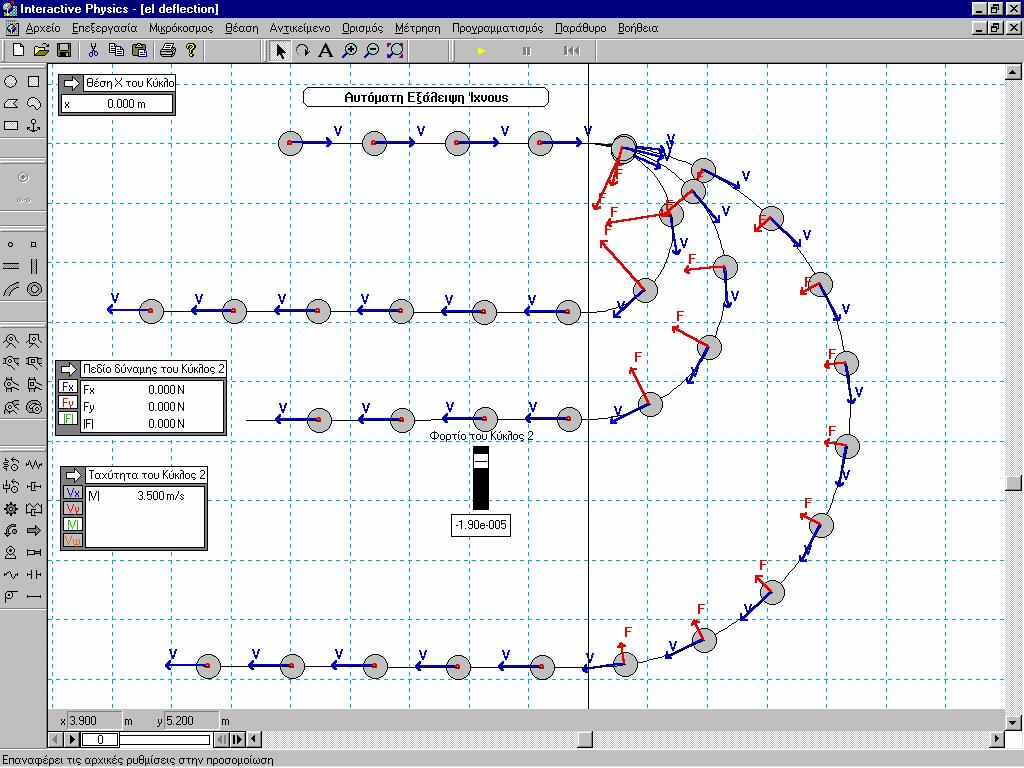Viewport: 1024px width, 768px height.
Task: Click the Zoom to Extents icon
Action: click(395, 50)
